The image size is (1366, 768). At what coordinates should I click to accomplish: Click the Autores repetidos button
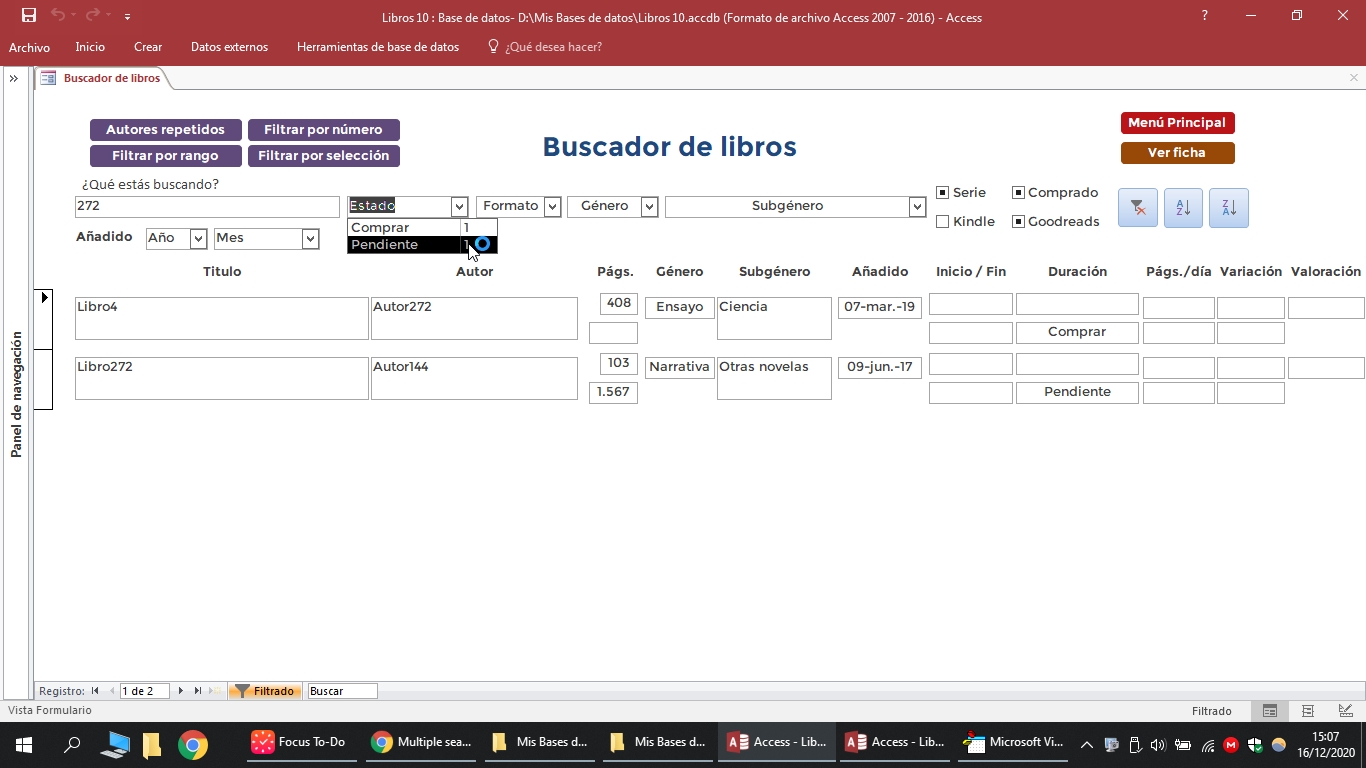[166, 130]
